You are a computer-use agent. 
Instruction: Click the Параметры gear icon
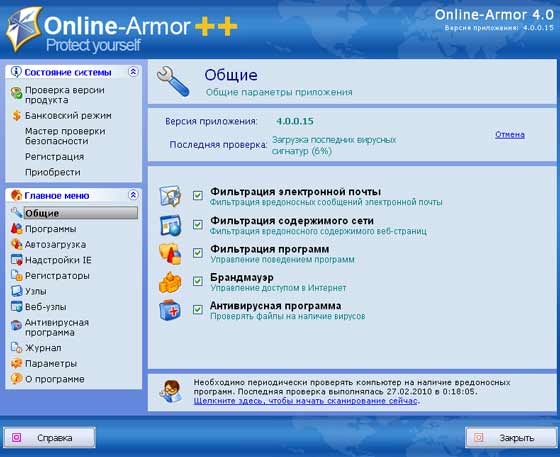coord(16,363)
